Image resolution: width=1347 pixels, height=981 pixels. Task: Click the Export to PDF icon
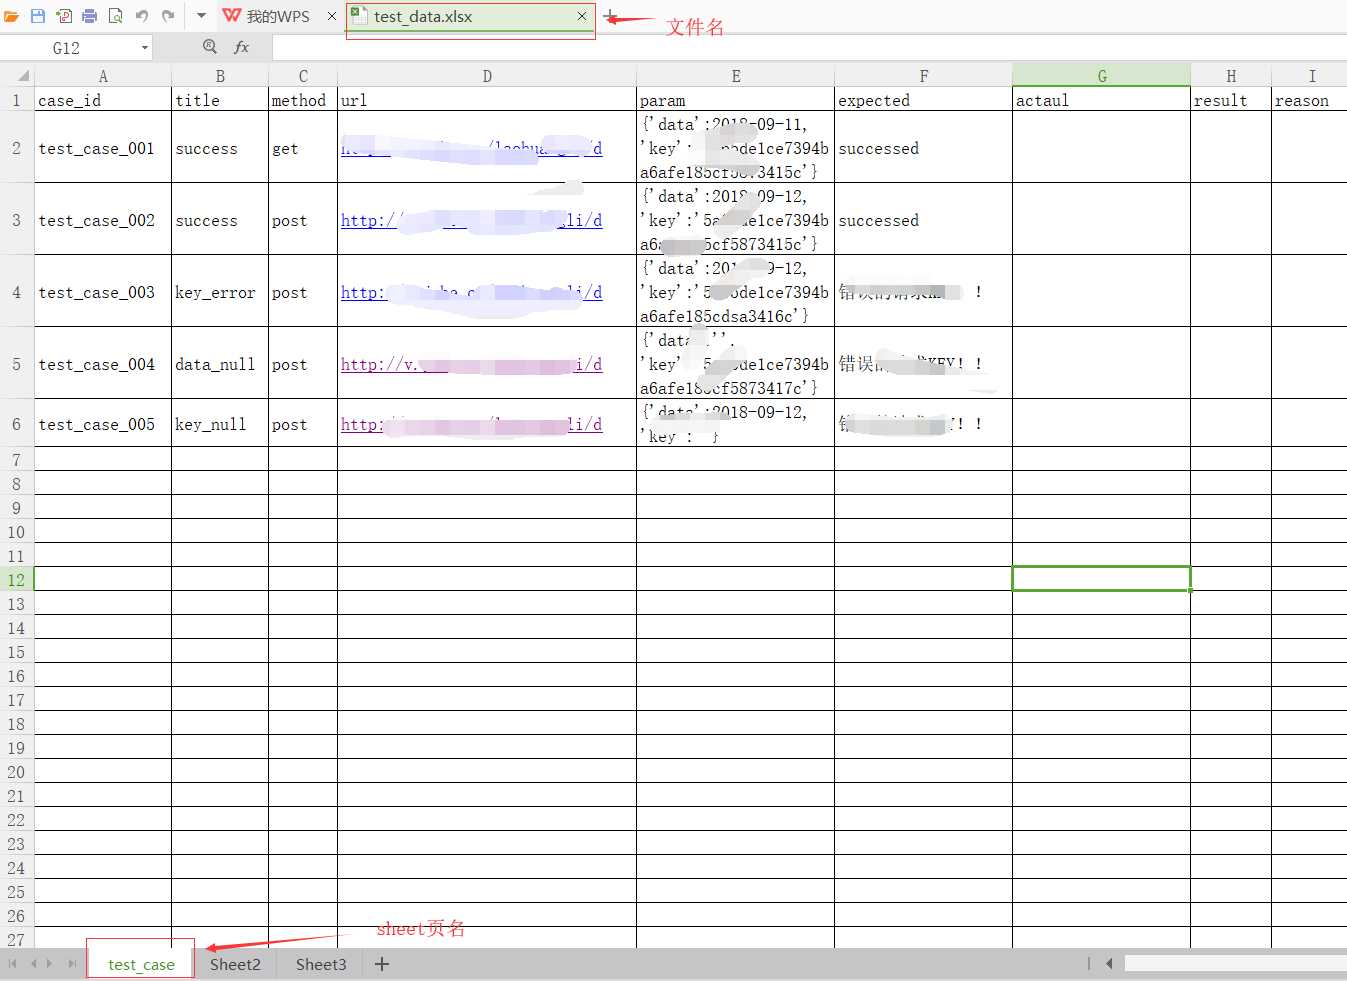pyautogui.click(x=64, y=16)
